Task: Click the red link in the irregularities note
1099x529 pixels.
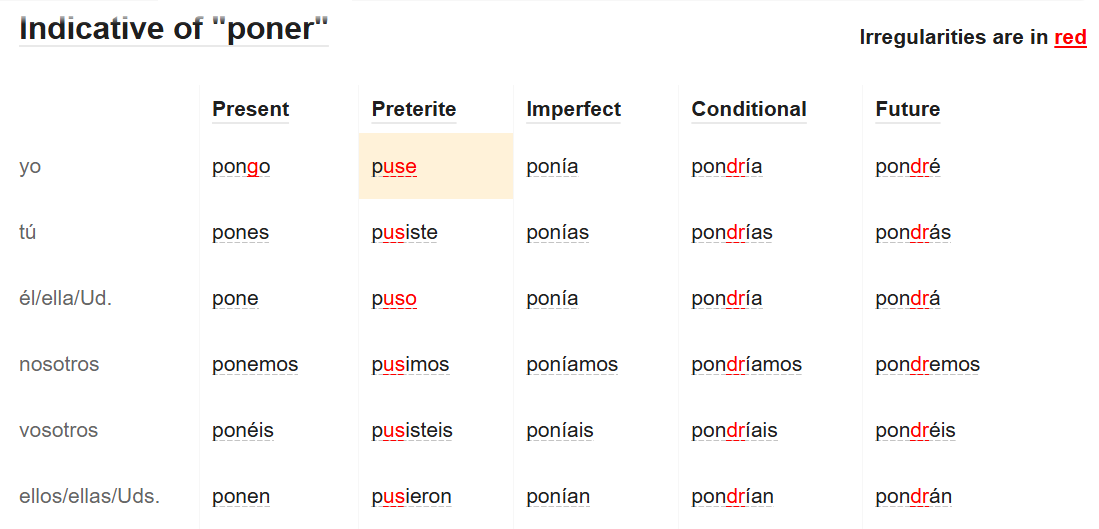Action: click(1070, 38)
